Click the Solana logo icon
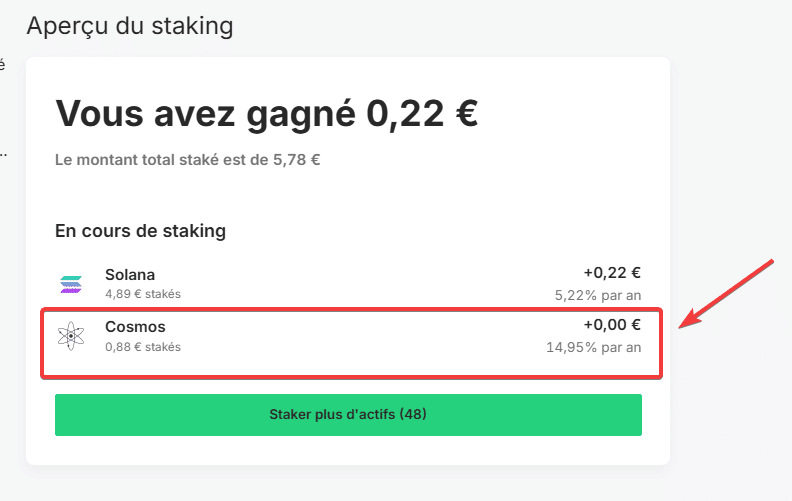 coord(71,284)
